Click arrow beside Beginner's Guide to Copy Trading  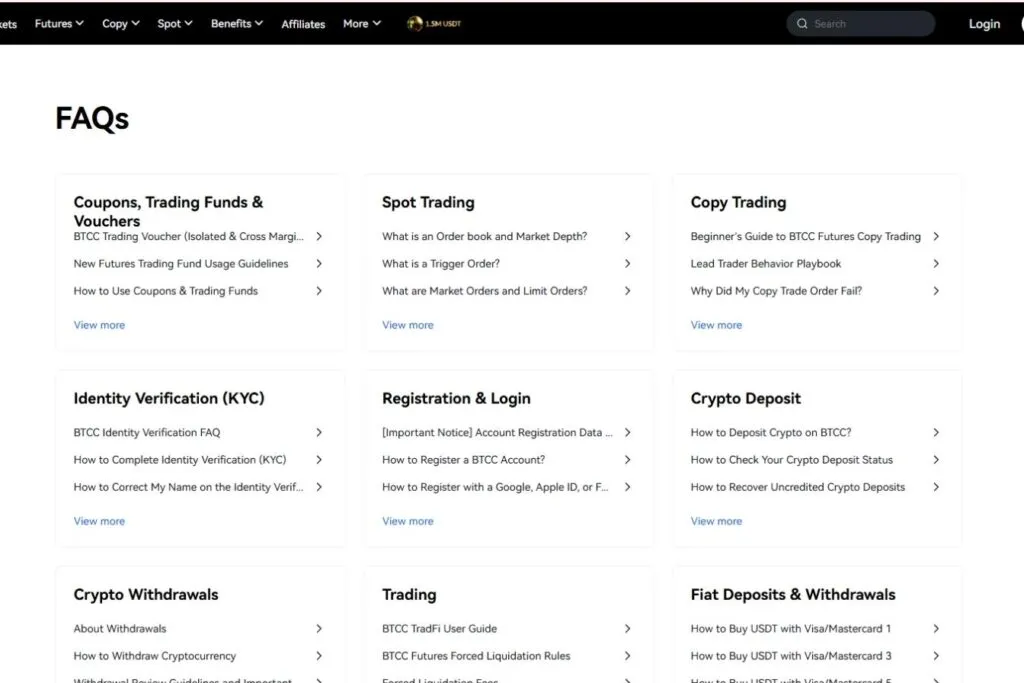936,236
